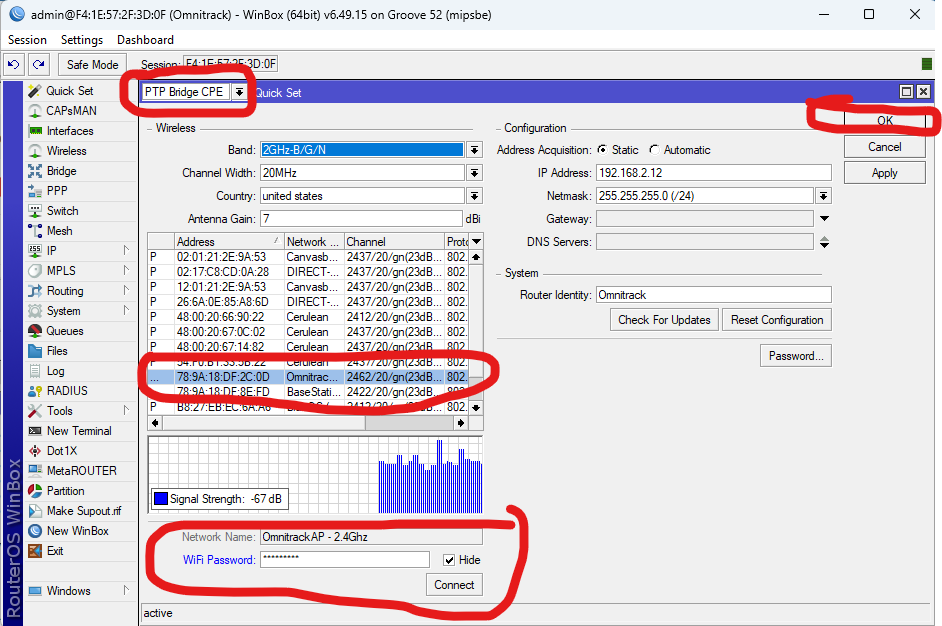Click the IP Address input field
Image resolution: width=942 pixels, height=626 pixels.
[713, 173]
